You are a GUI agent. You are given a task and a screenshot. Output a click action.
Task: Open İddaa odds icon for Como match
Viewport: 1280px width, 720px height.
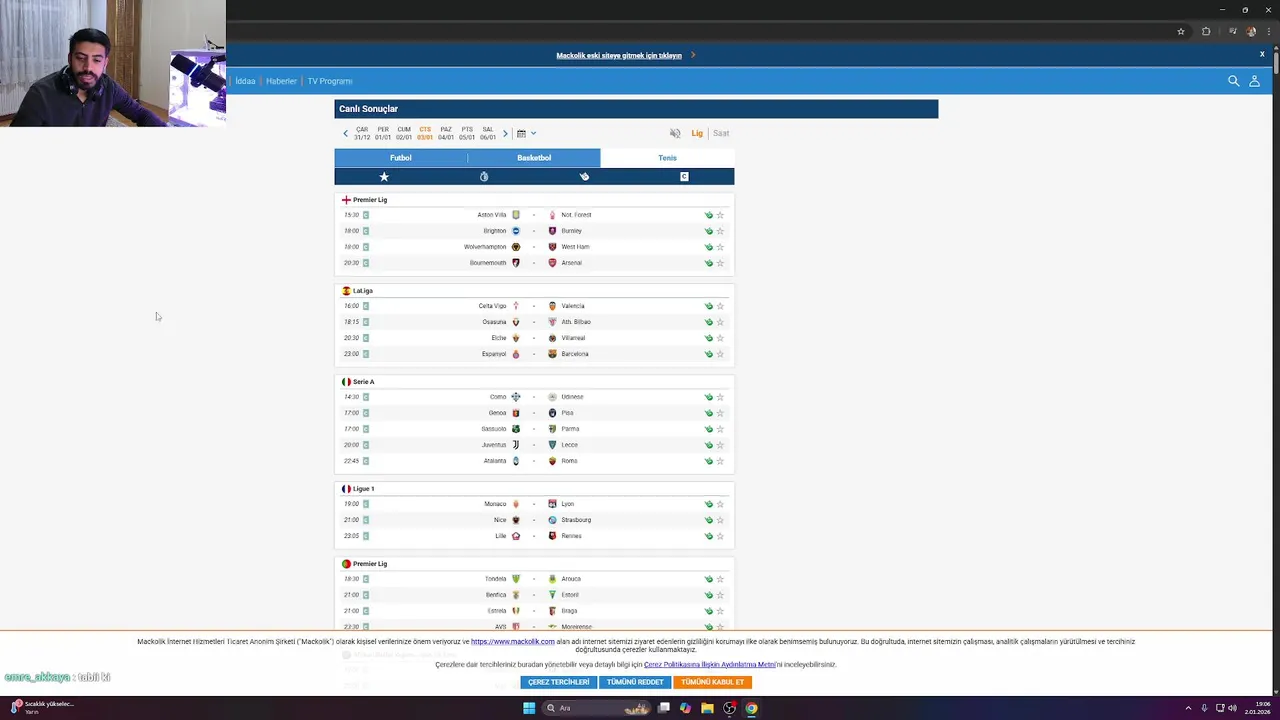click(x=708, y=397)
